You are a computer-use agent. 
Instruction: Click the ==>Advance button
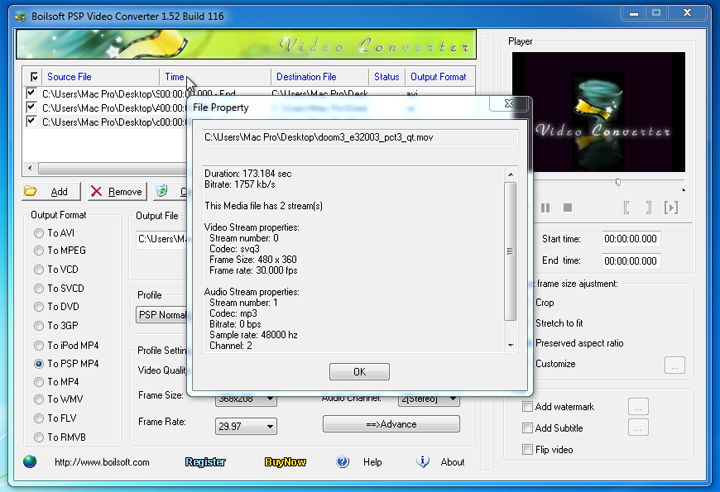(391, 424)
